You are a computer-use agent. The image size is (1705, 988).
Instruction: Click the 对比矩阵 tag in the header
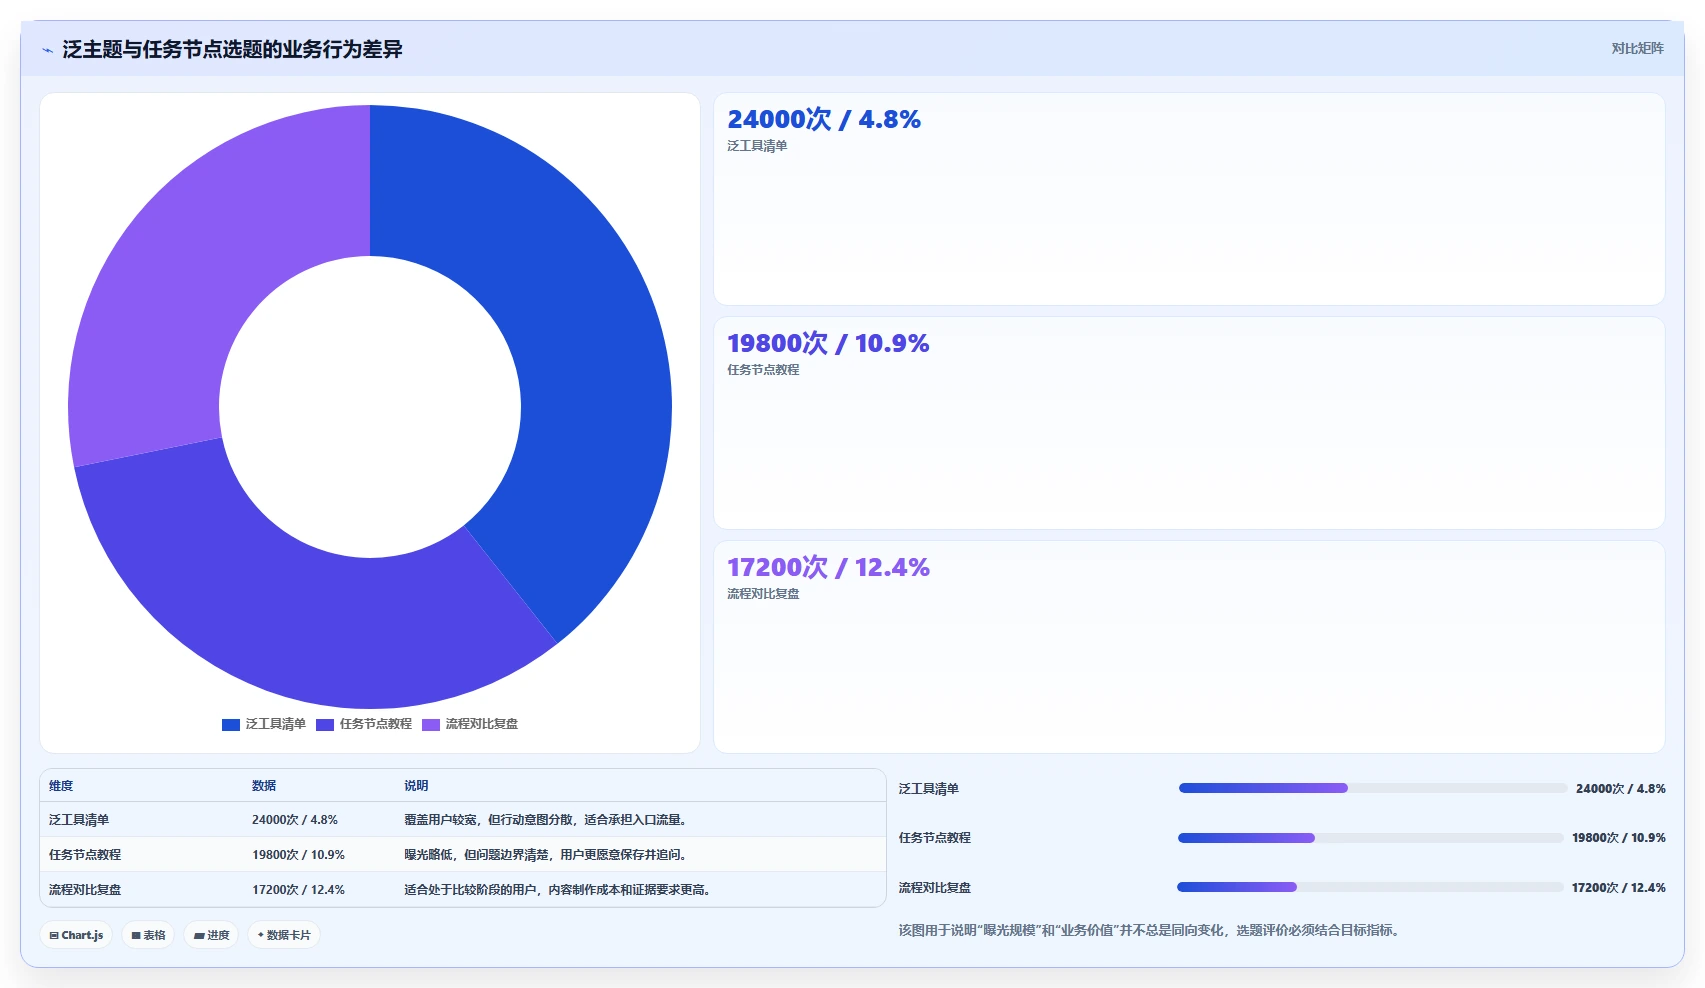pyautogui.click(x=1637, y=48)
